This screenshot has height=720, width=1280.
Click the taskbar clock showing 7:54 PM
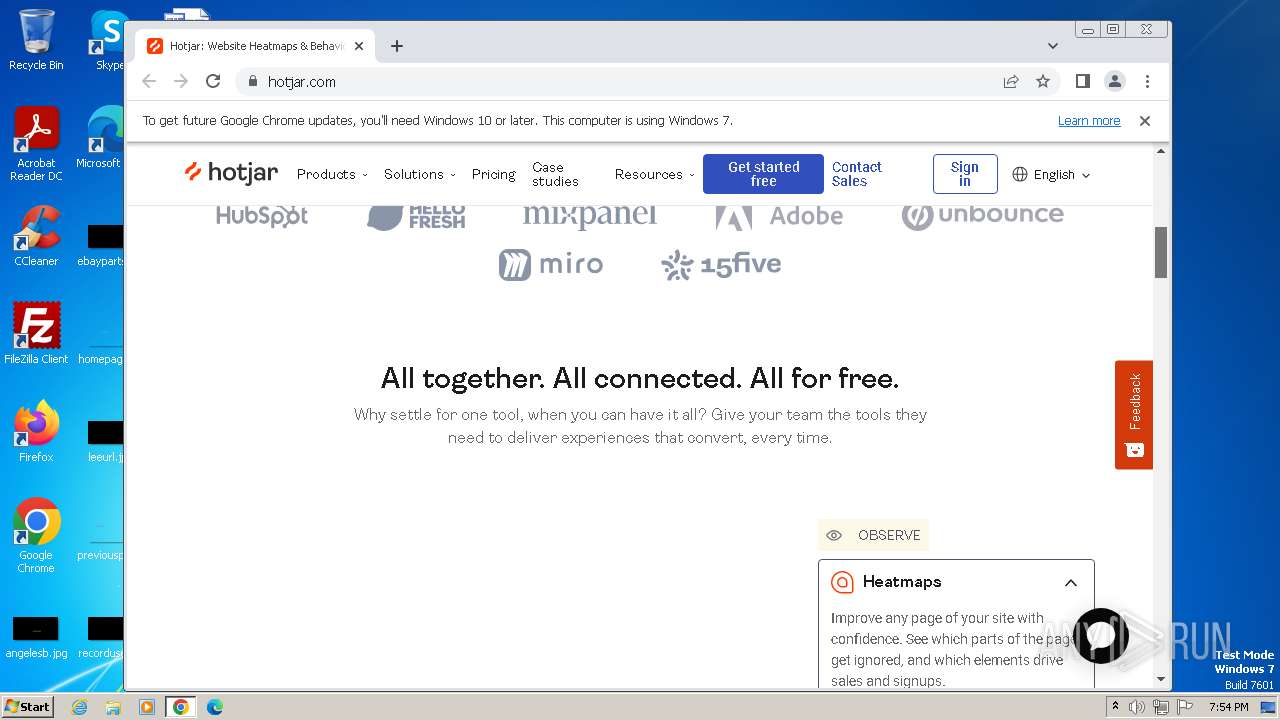(x=1228, y=707)
